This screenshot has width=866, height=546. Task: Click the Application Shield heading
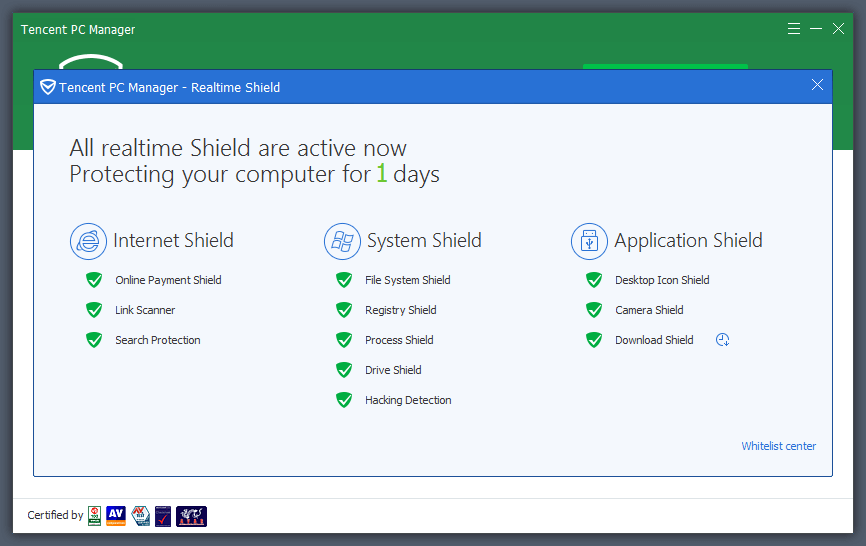pos(688,241)
